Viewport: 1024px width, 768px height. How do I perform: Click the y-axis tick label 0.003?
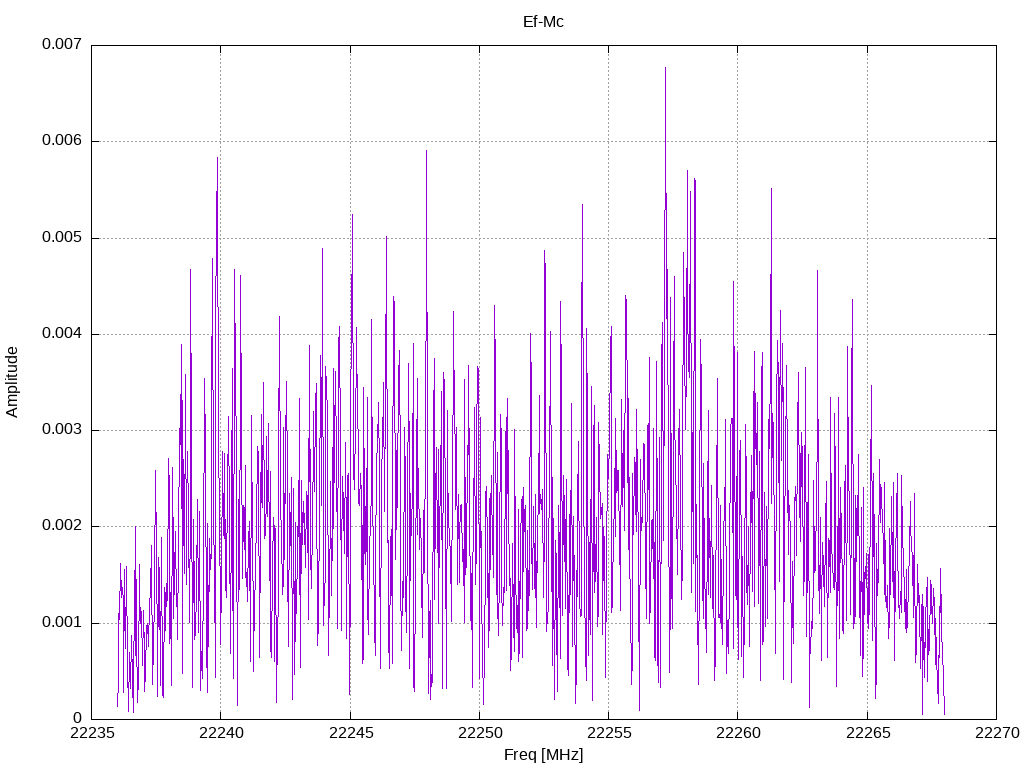pos(62,430)
